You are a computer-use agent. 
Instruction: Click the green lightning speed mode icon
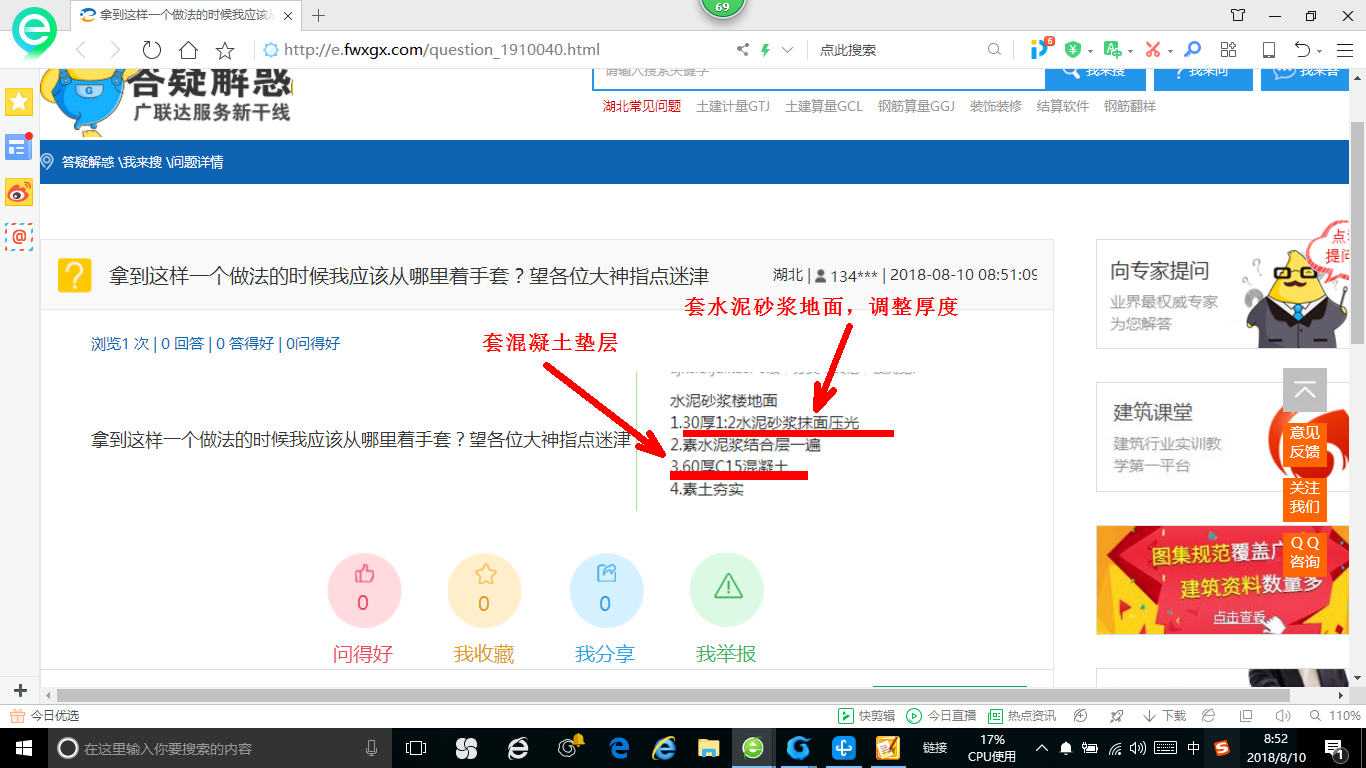pos(765,50)
